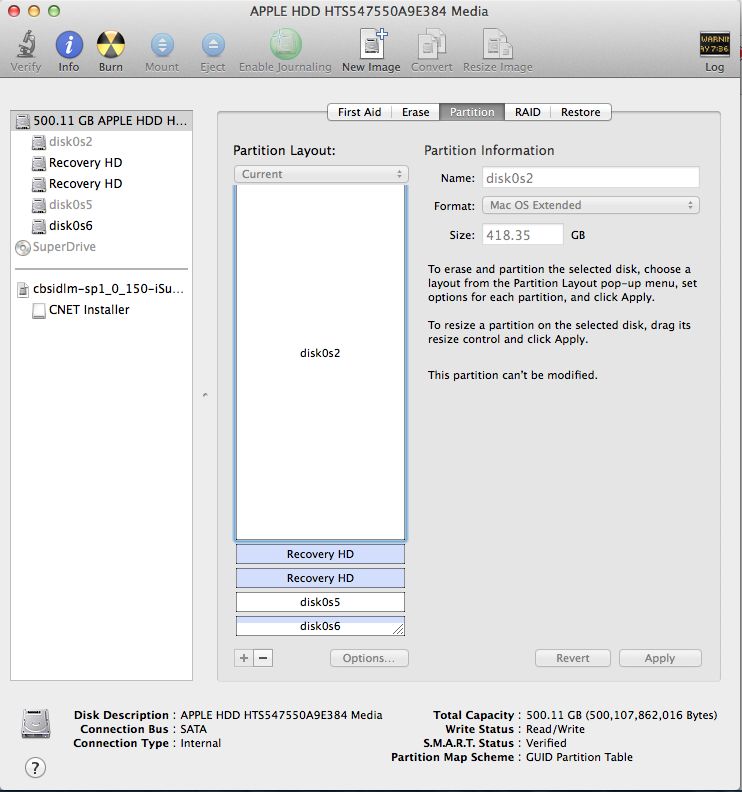
Task: Select the cbsidlm-sp1_0_150 disk image
Action: (x=101, y=289)
